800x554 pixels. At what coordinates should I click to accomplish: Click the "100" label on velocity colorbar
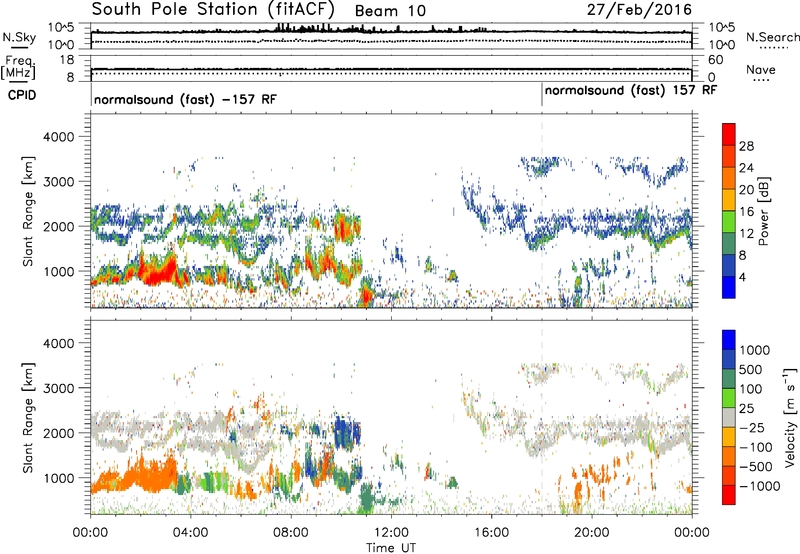pos(751,389)
